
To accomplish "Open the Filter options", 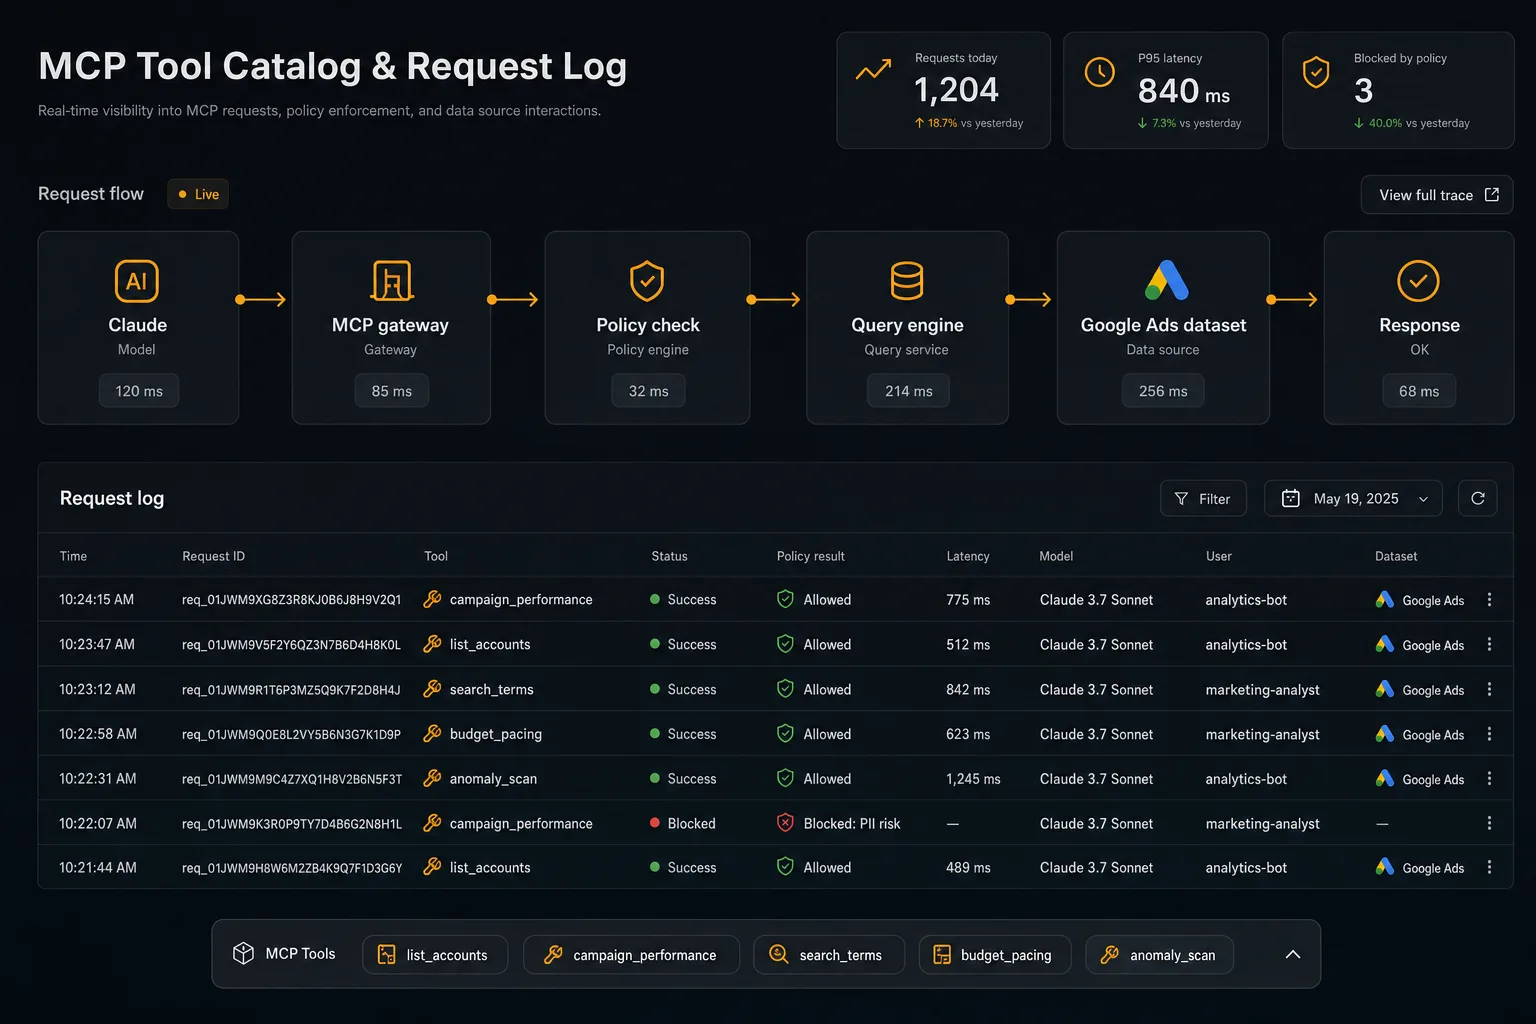I will click(x=1203, y=498).
